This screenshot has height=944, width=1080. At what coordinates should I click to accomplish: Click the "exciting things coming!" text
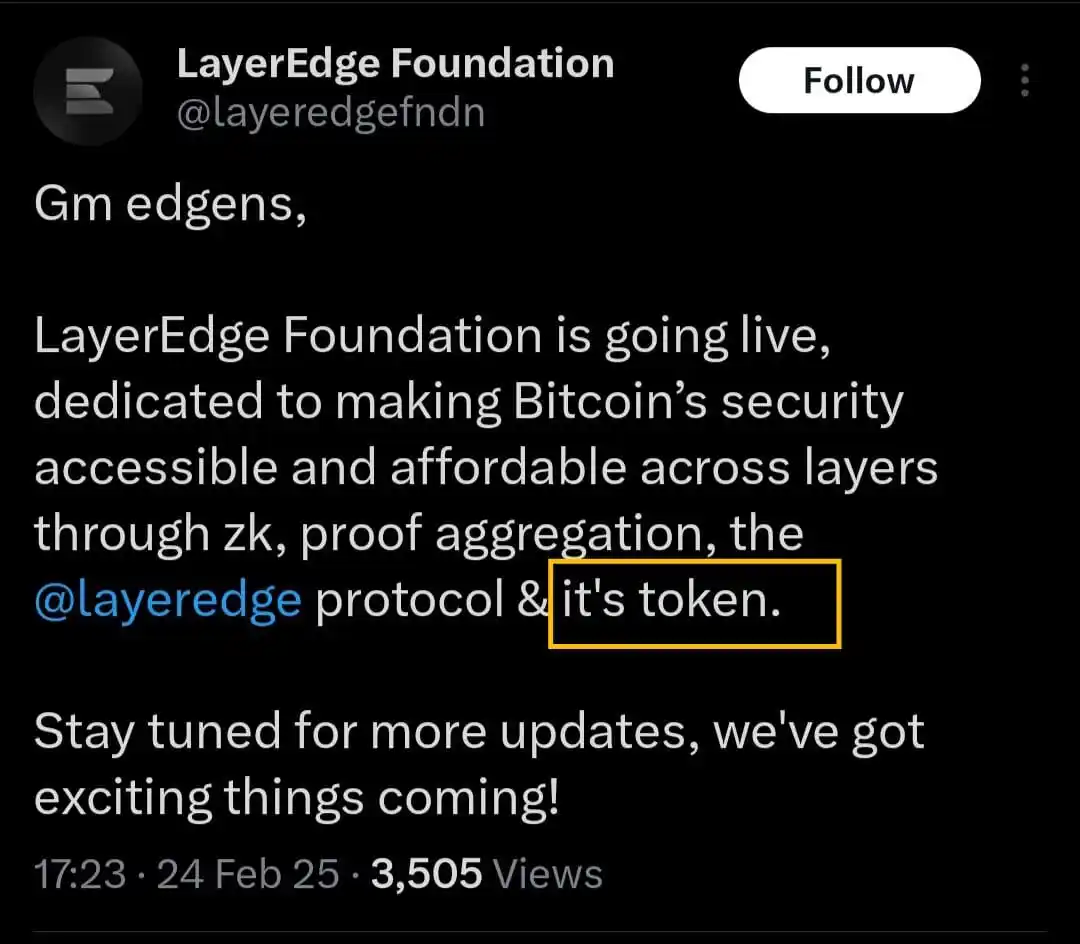(296, 798)
